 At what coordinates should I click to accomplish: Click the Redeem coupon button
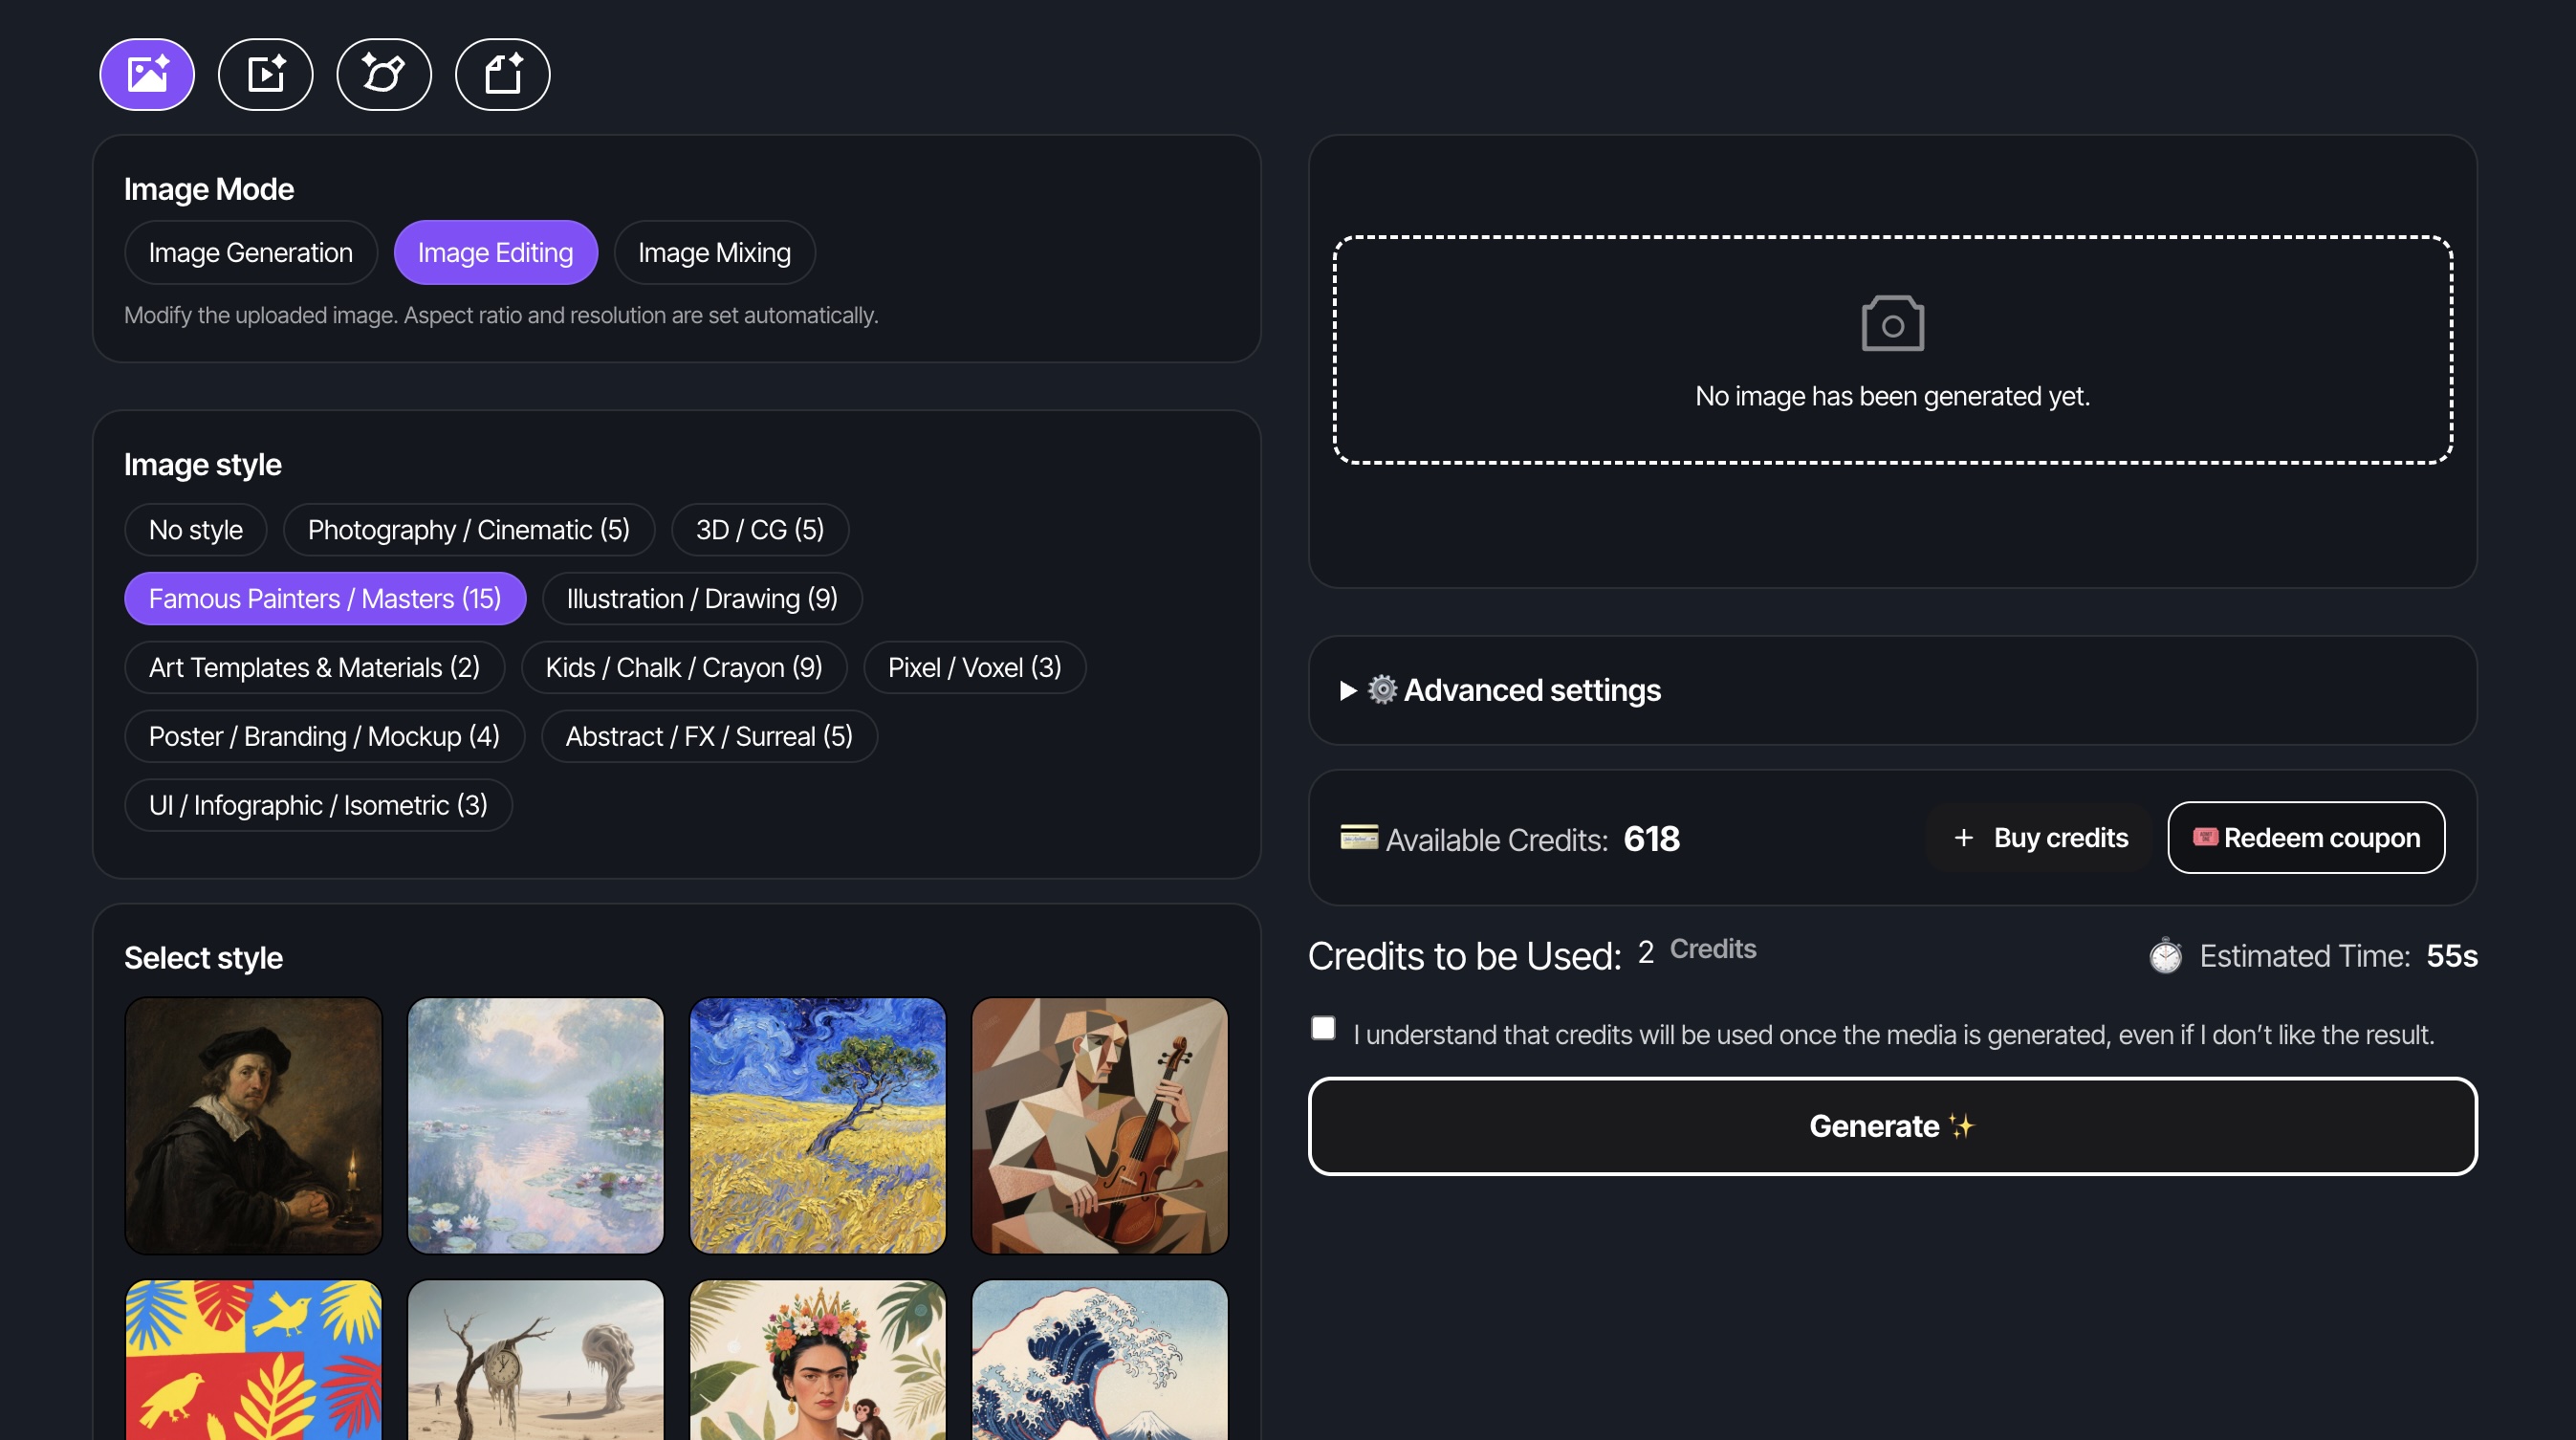pos(2306,838)
